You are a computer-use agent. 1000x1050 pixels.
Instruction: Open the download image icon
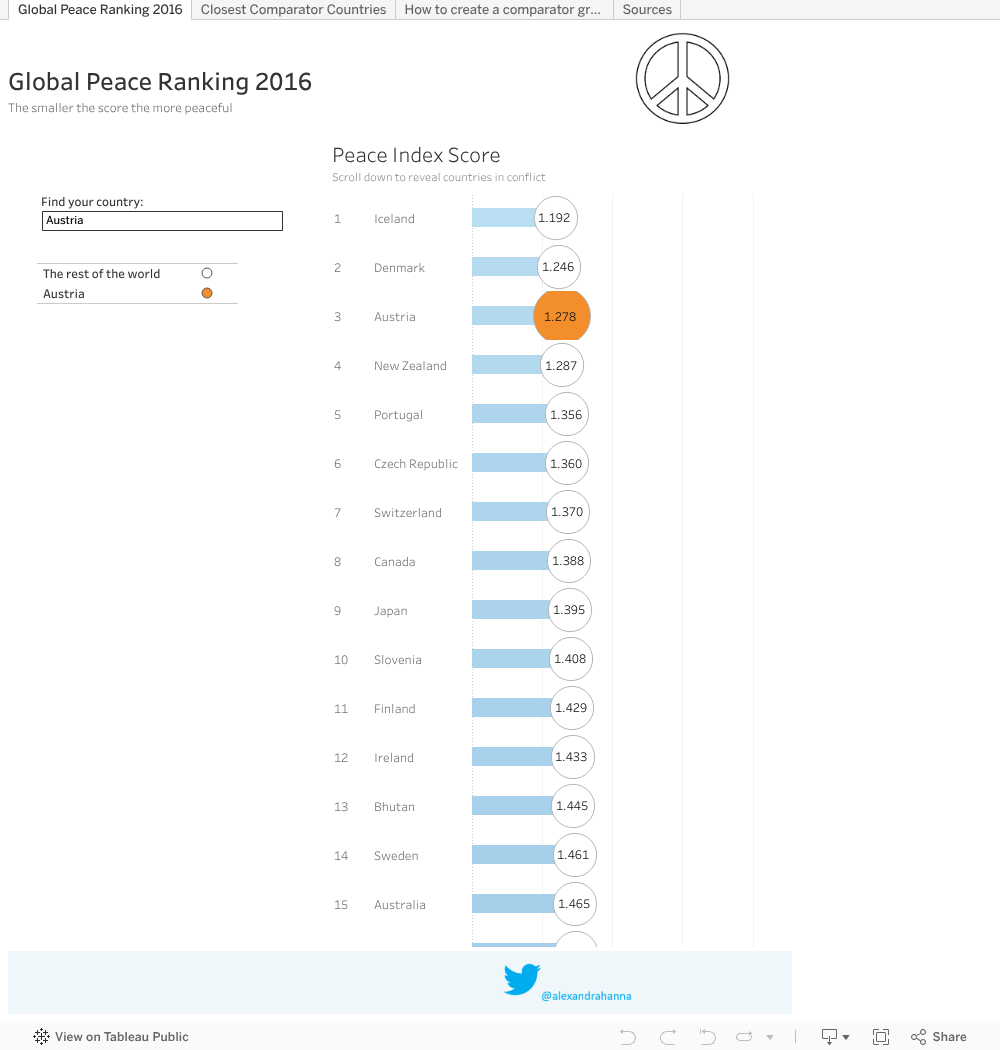[829, 1037]
